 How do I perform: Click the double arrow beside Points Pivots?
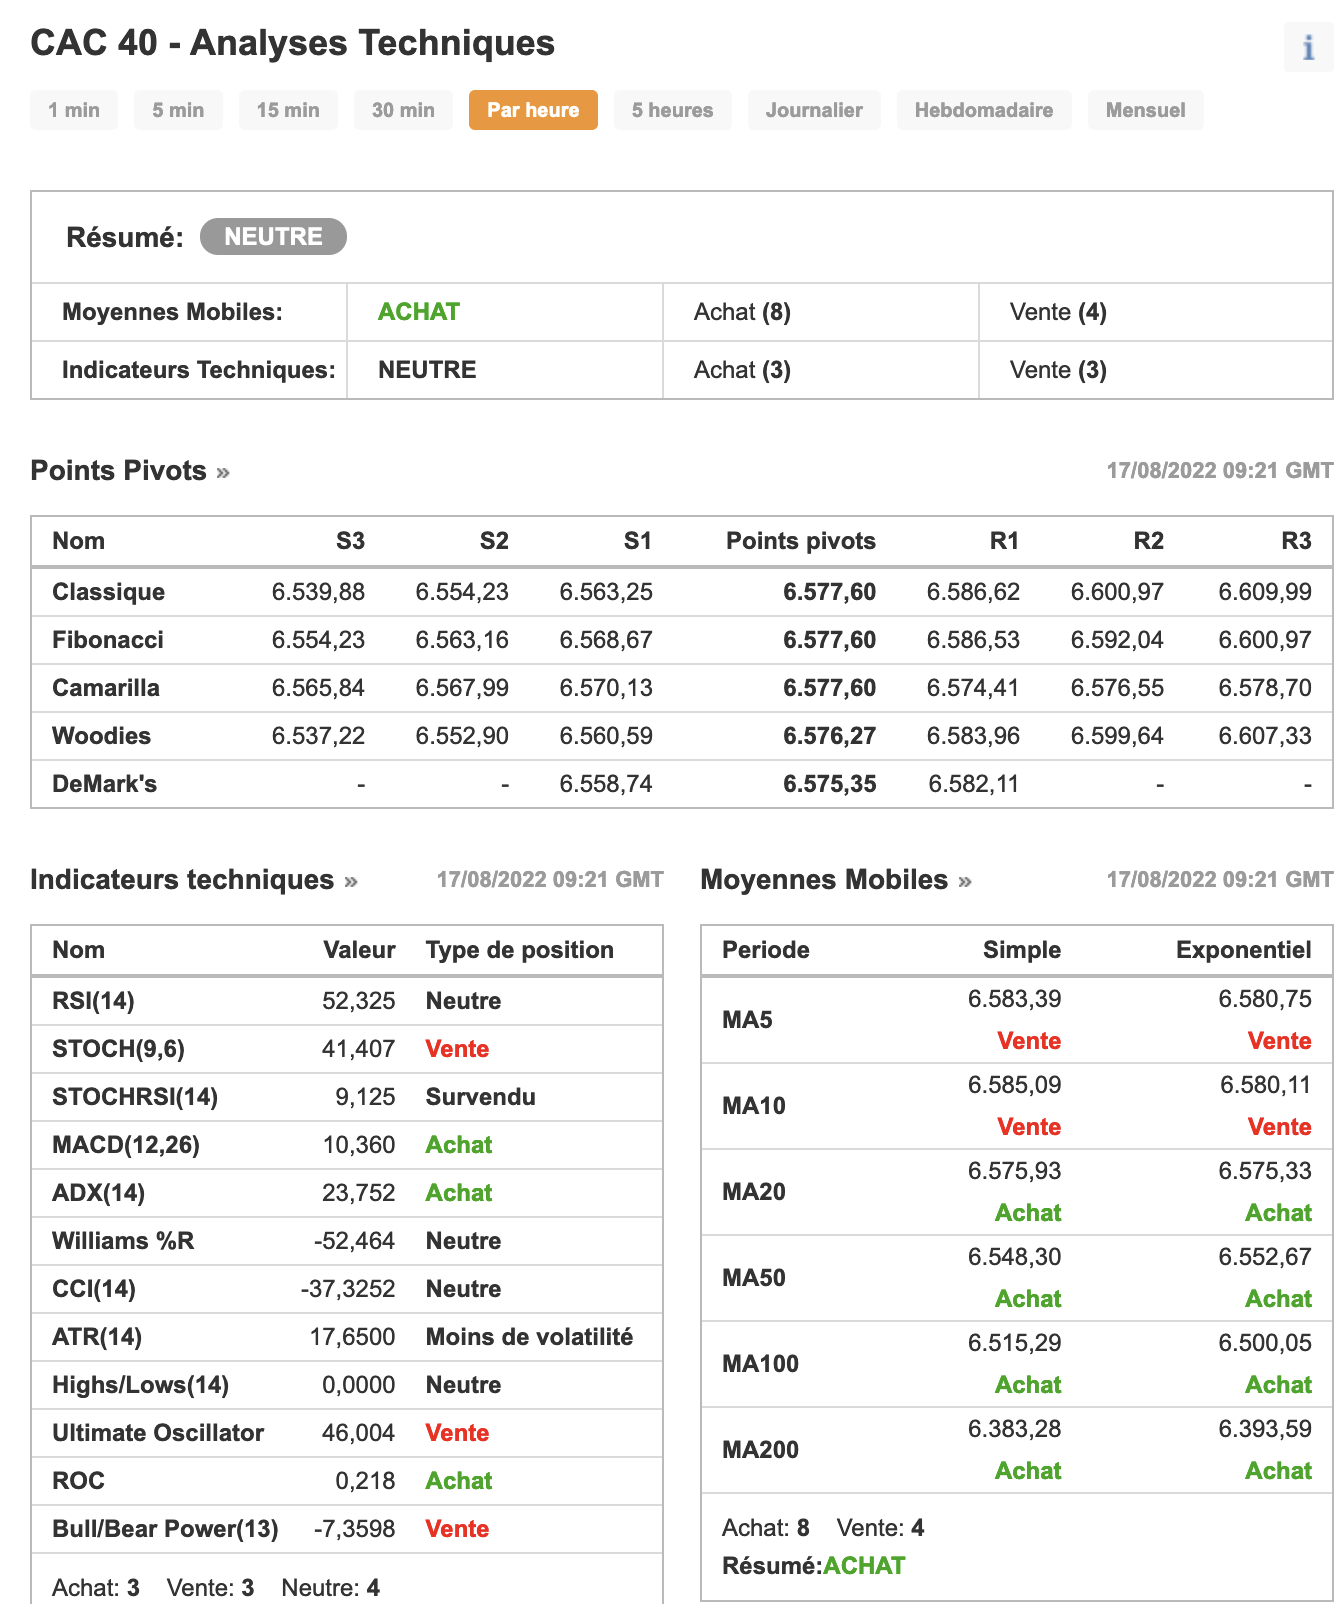click(x=223, y=472)
